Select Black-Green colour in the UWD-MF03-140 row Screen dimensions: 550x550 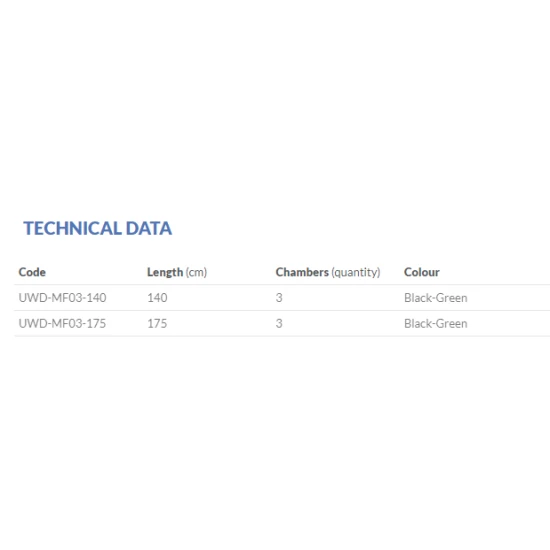pos(436,298)
